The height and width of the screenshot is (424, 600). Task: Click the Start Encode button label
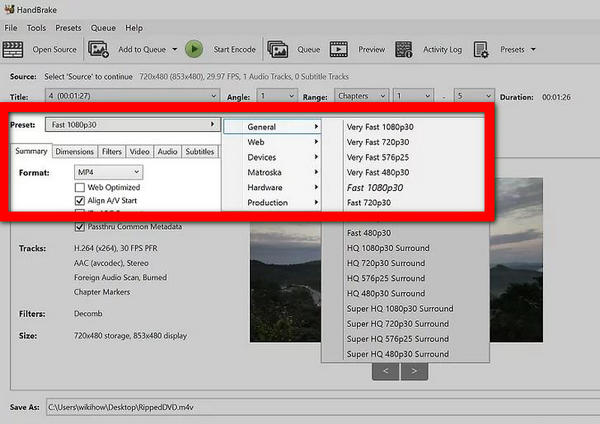pyautogui.click(x=235, y=50)
